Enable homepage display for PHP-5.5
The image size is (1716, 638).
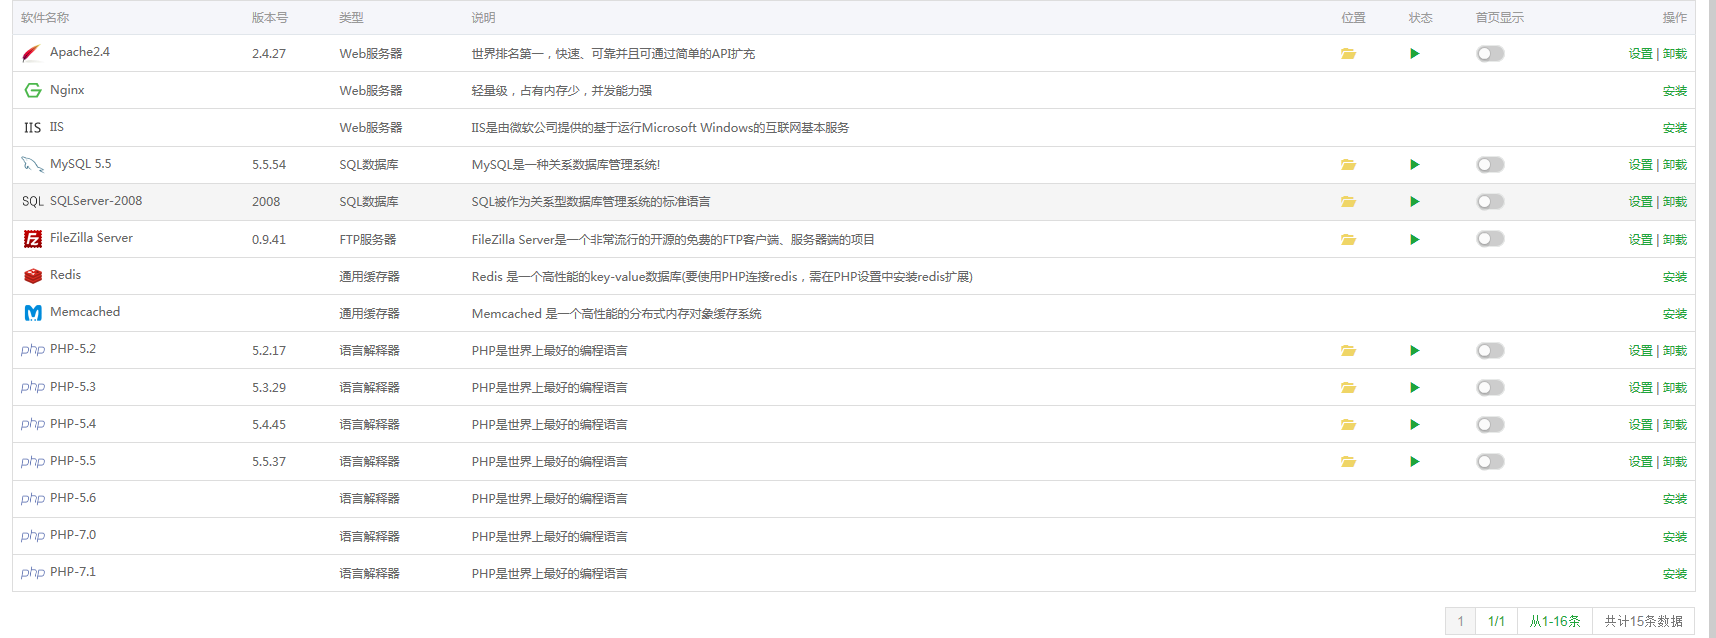pyautogui.click(x=1490, y=462)
